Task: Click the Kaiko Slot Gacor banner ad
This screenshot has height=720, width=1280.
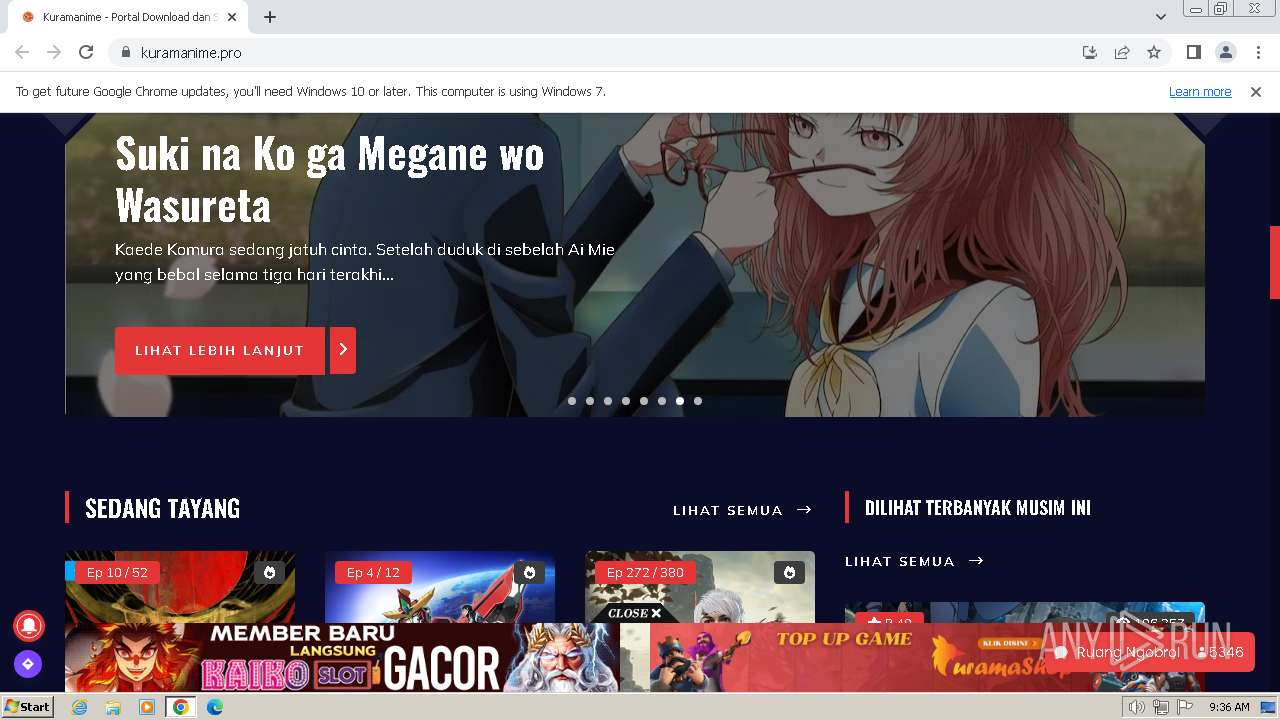Action: coord(342,658)
